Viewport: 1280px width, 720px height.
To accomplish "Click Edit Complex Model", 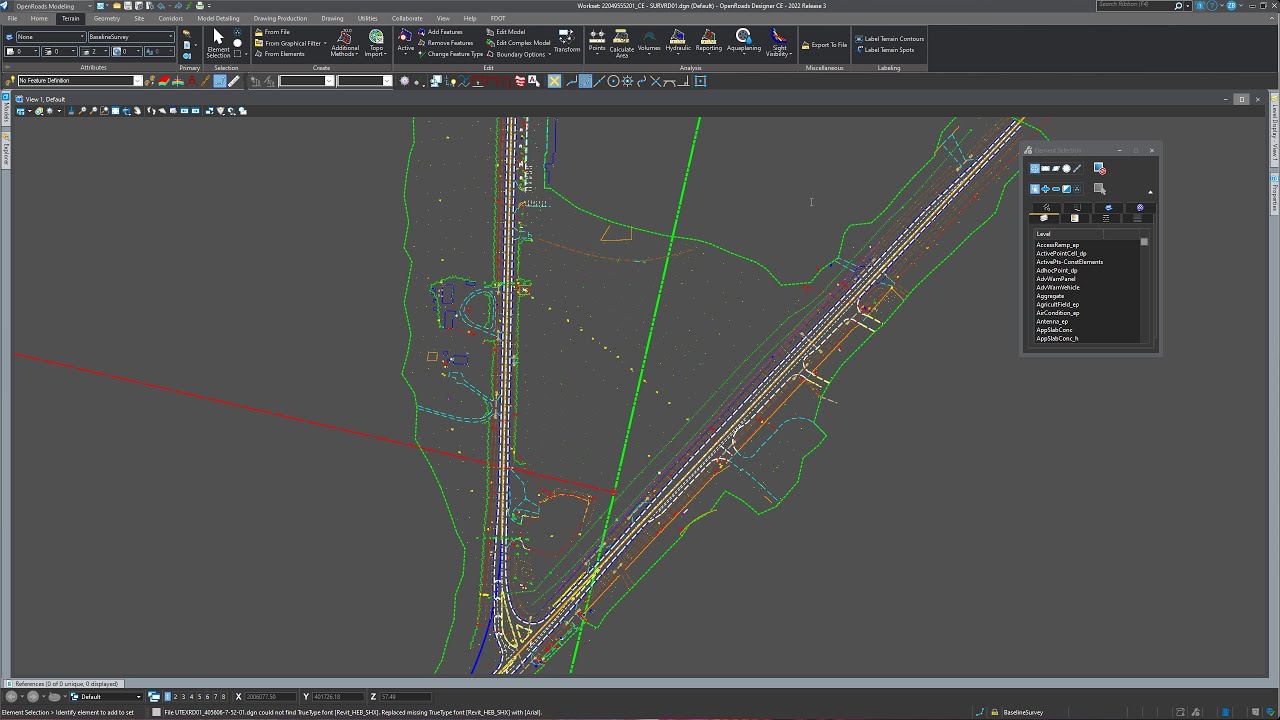I will [518, 43].
